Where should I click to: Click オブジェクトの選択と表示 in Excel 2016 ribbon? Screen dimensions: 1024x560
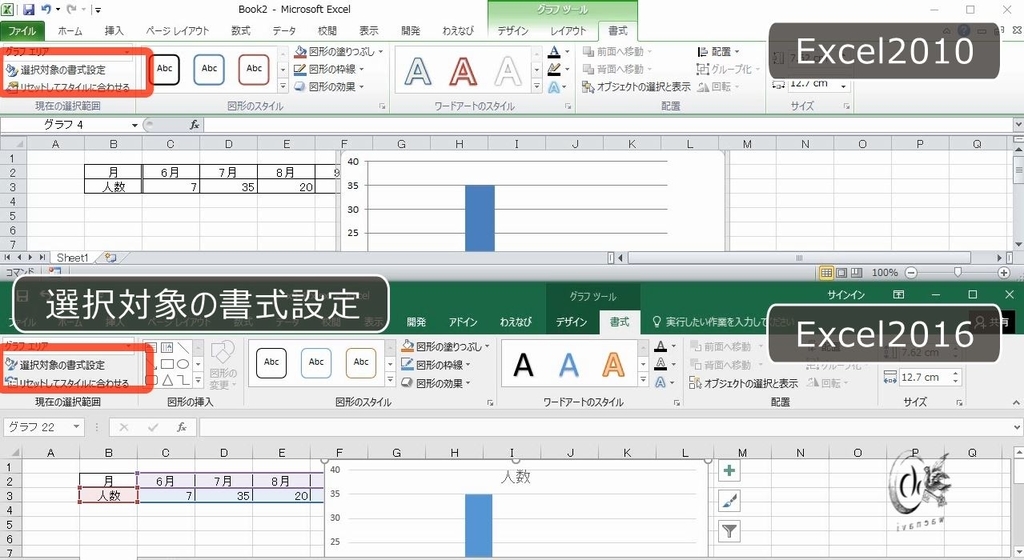pos(744,383)
